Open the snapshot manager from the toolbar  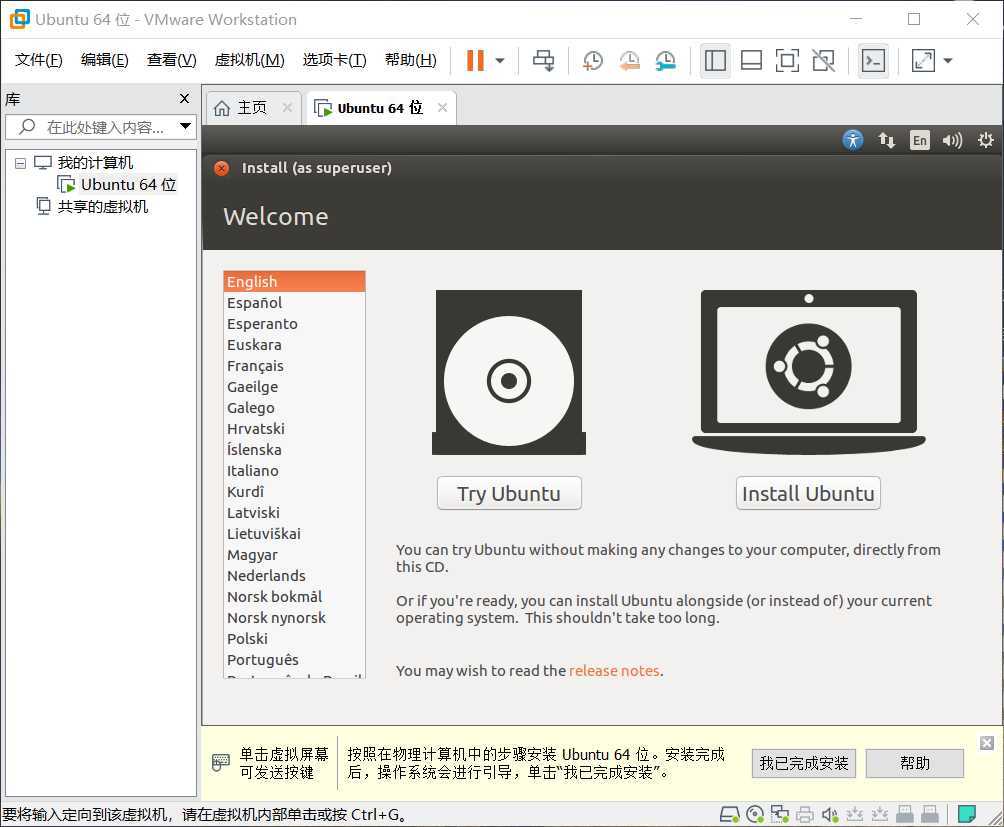[666, 61]
